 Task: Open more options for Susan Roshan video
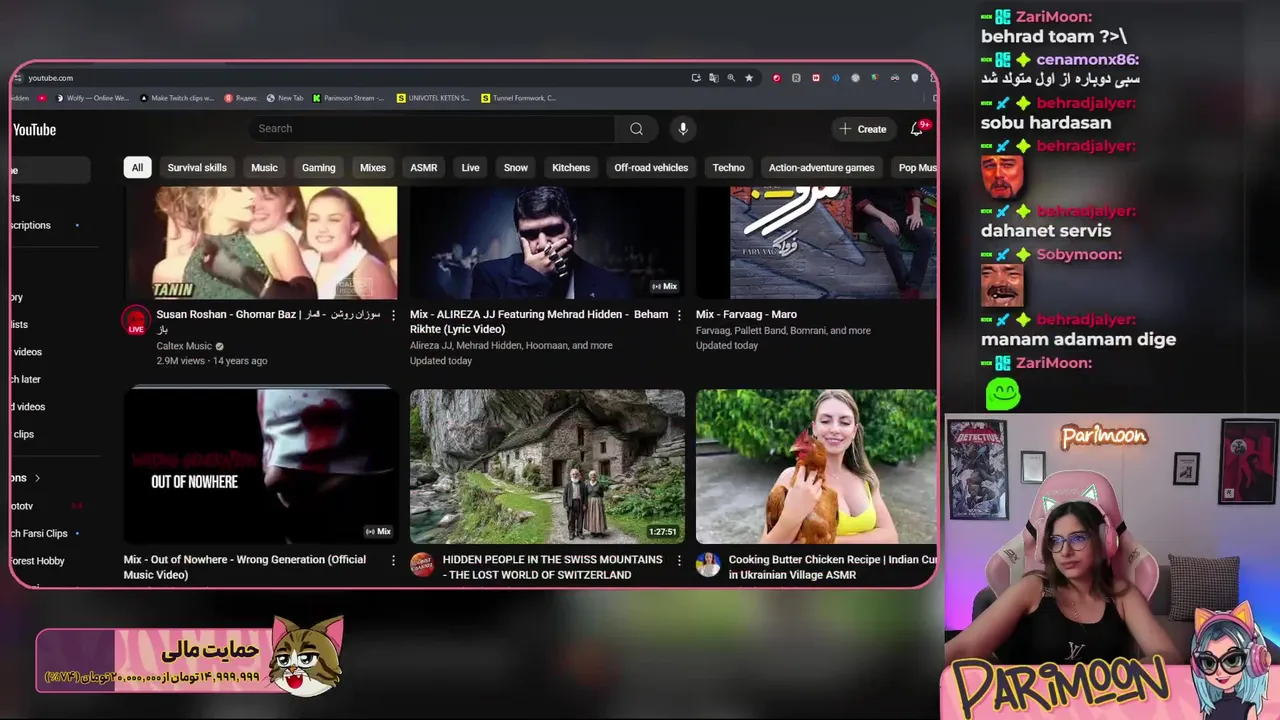[393, 315]
